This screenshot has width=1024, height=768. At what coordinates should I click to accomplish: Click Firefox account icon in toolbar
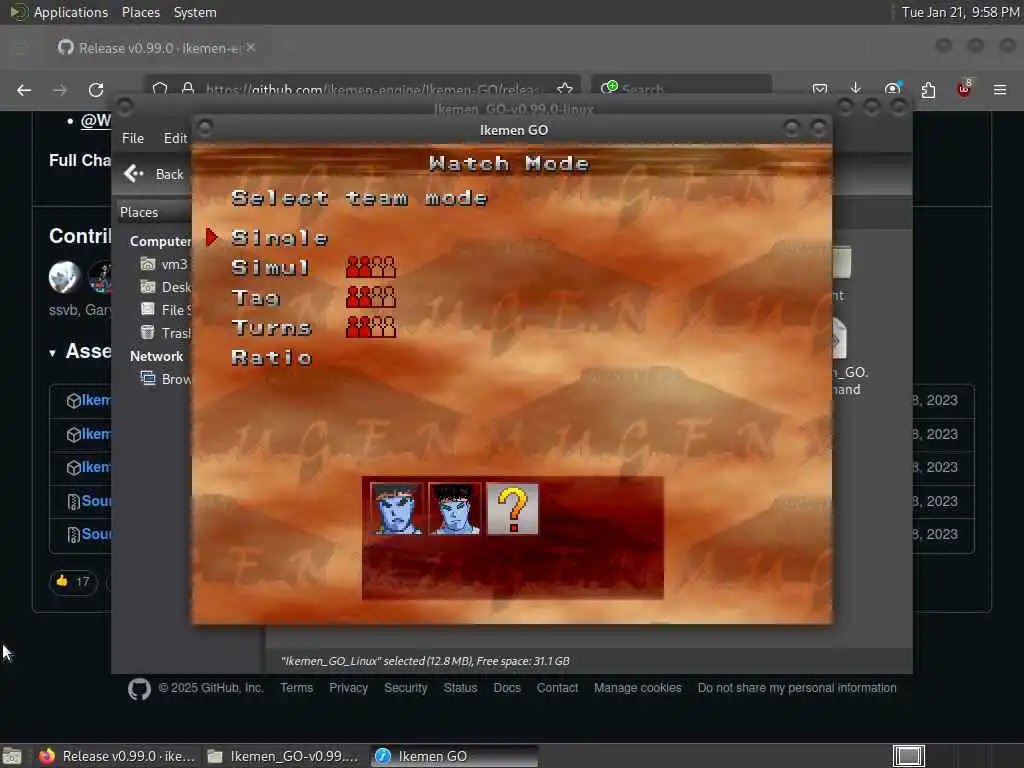pos(892,89)
